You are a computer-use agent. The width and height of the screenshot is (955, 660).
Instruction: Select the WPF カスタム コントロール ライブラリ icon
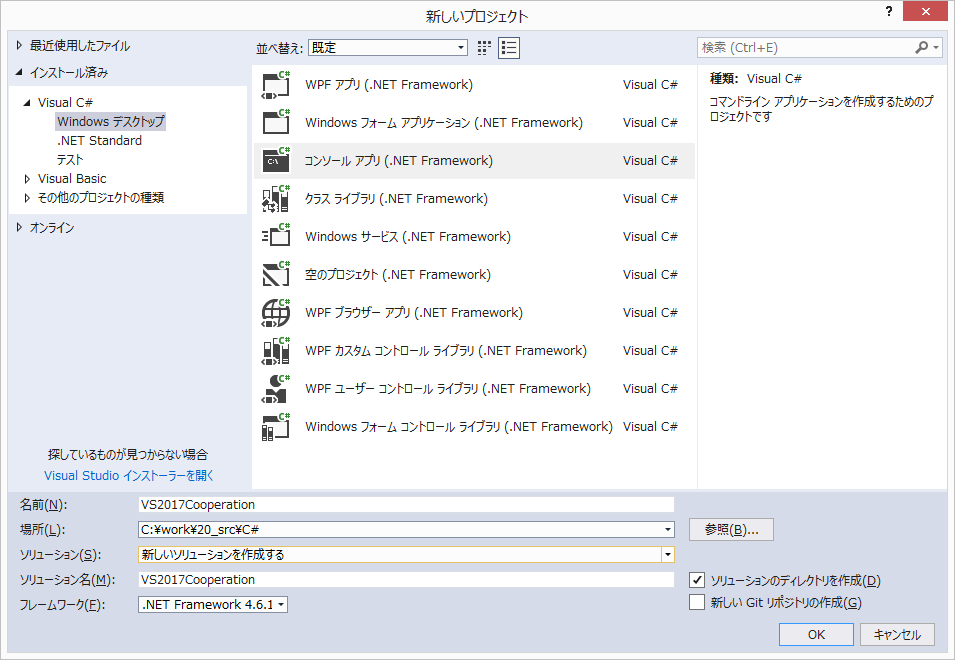(x=276, y=350)
